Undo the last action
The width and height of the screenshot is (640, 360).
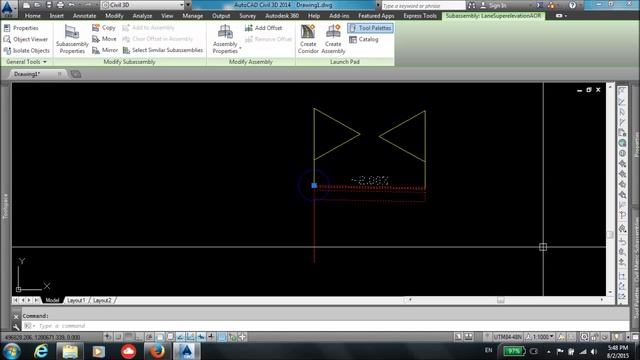click(71, 5)
